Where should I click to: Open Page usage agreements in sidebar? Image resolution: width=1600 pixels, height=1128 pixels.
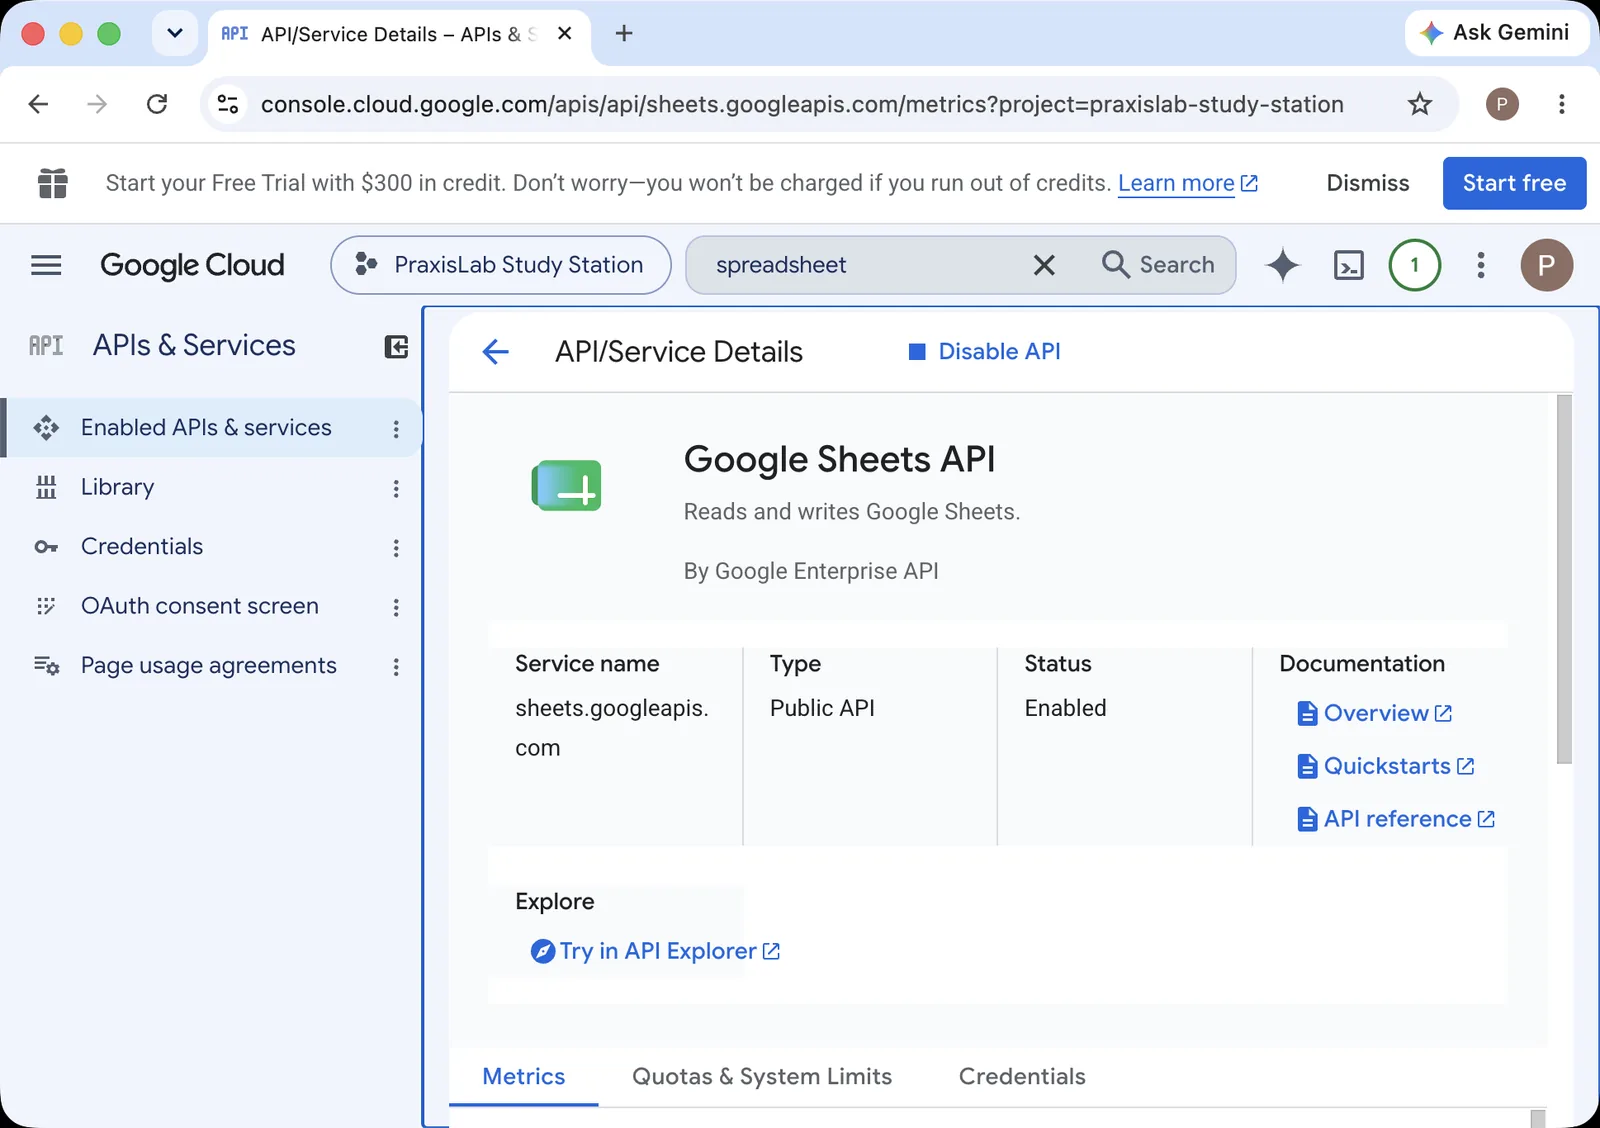209,666
